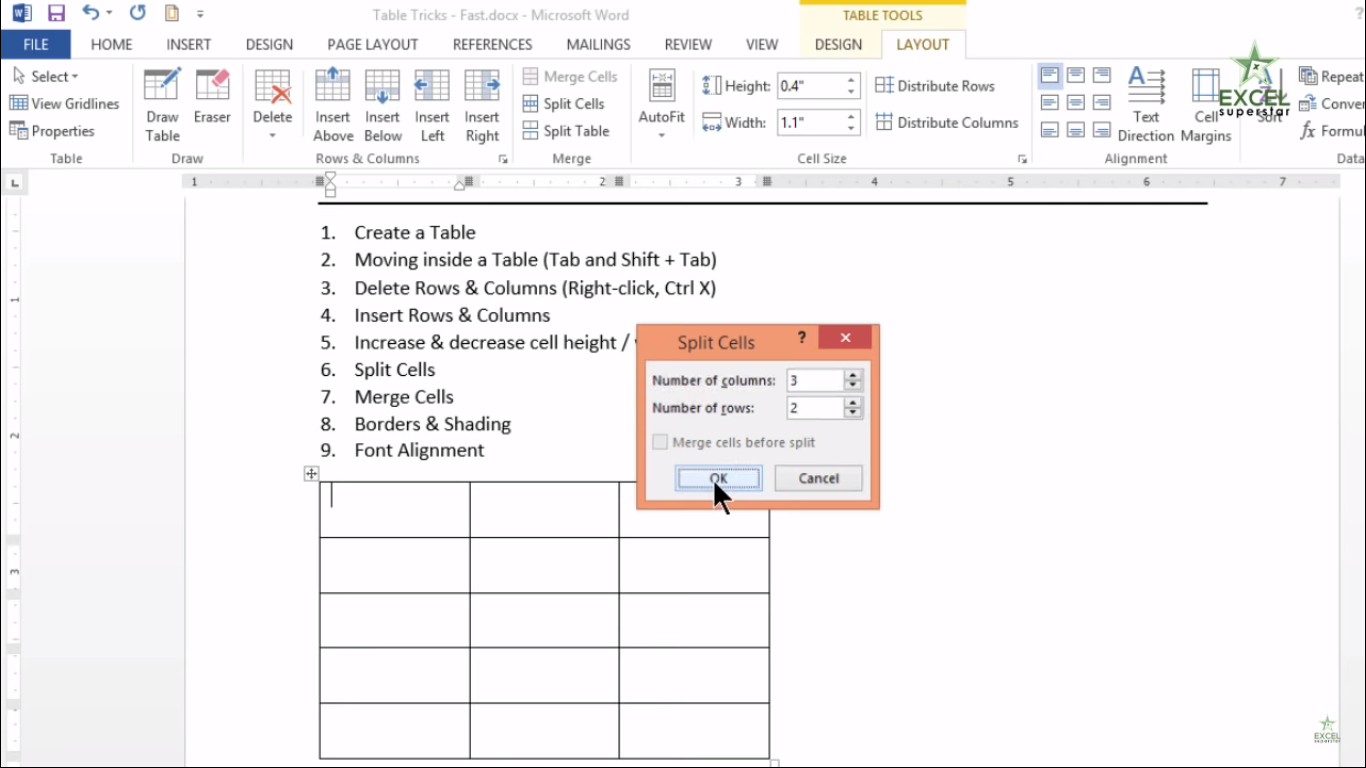Image resolution: width=1366 pixels, height=768 pixels.
Task: Click the Number of rows field
Action: click(815, 408)
